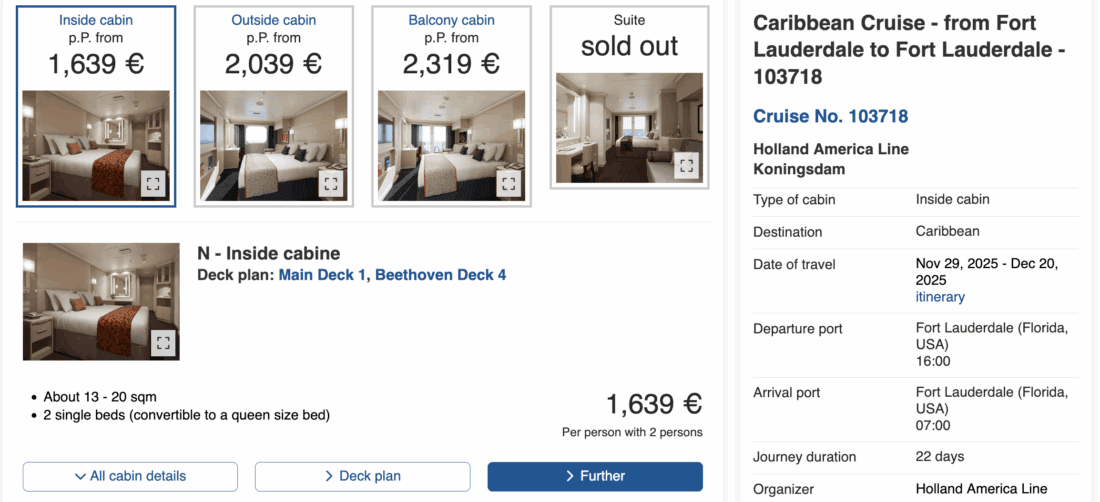Expand All cabin details
Viewport: 1100px width, 502px height.
[130, 476]
